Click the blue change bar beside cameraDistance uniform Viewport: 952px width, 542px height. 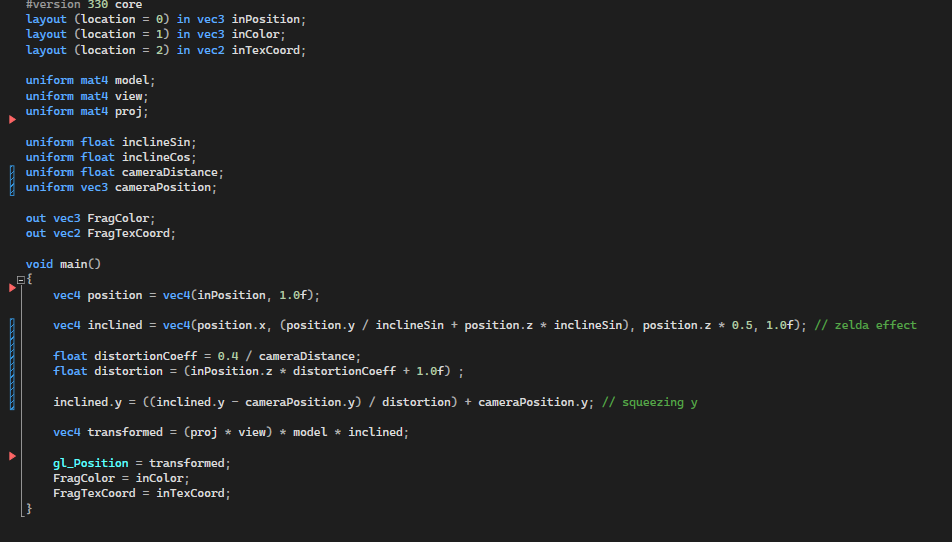click(x=12, y=180)
